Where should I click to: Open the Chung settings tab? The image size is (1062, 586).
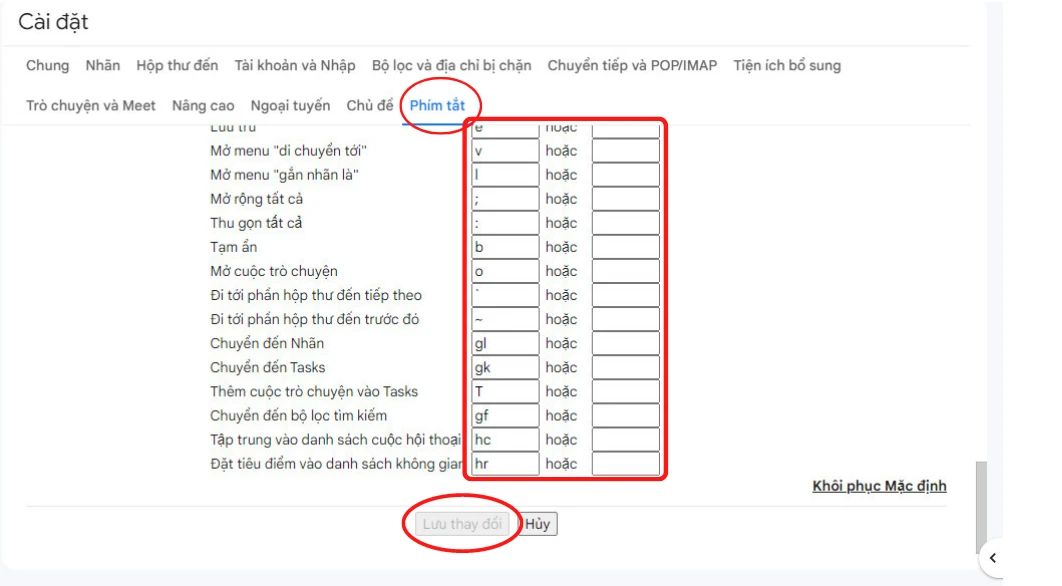47,66
